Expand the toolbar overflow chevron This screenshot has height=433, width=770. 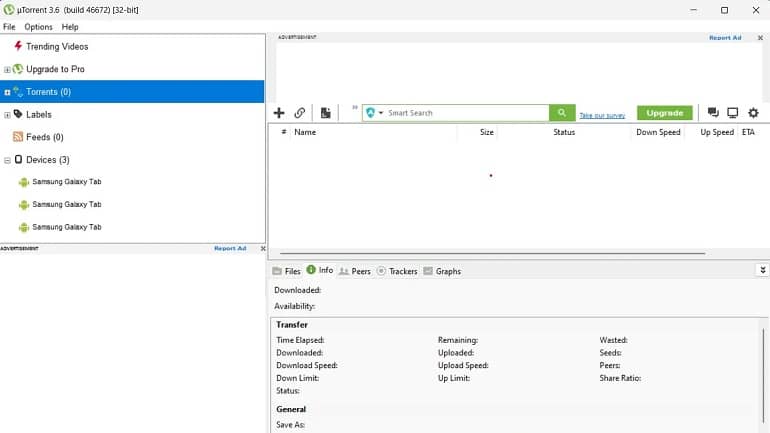(x=355, y=108)
